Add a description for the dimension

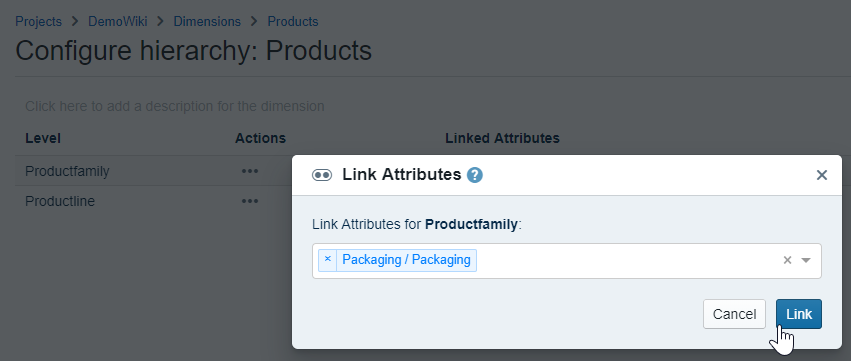pos(175,106)
